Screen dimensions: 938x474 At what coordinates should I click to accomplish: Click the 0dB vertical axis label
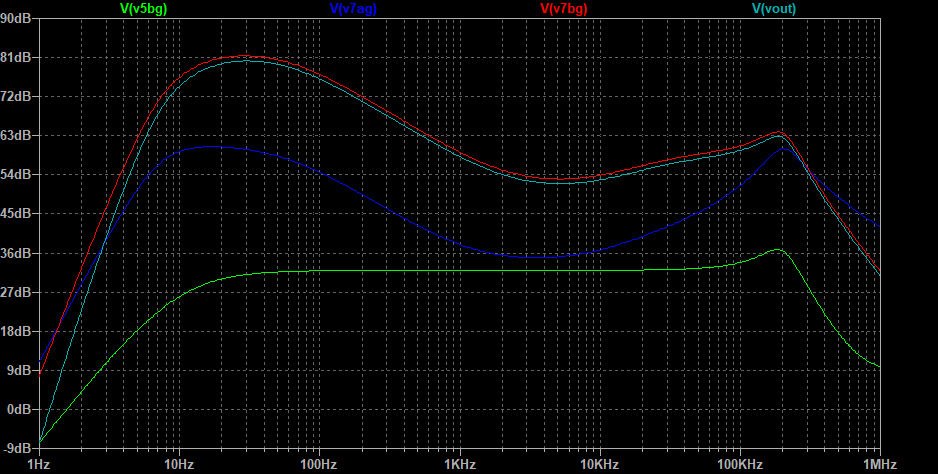20,409
